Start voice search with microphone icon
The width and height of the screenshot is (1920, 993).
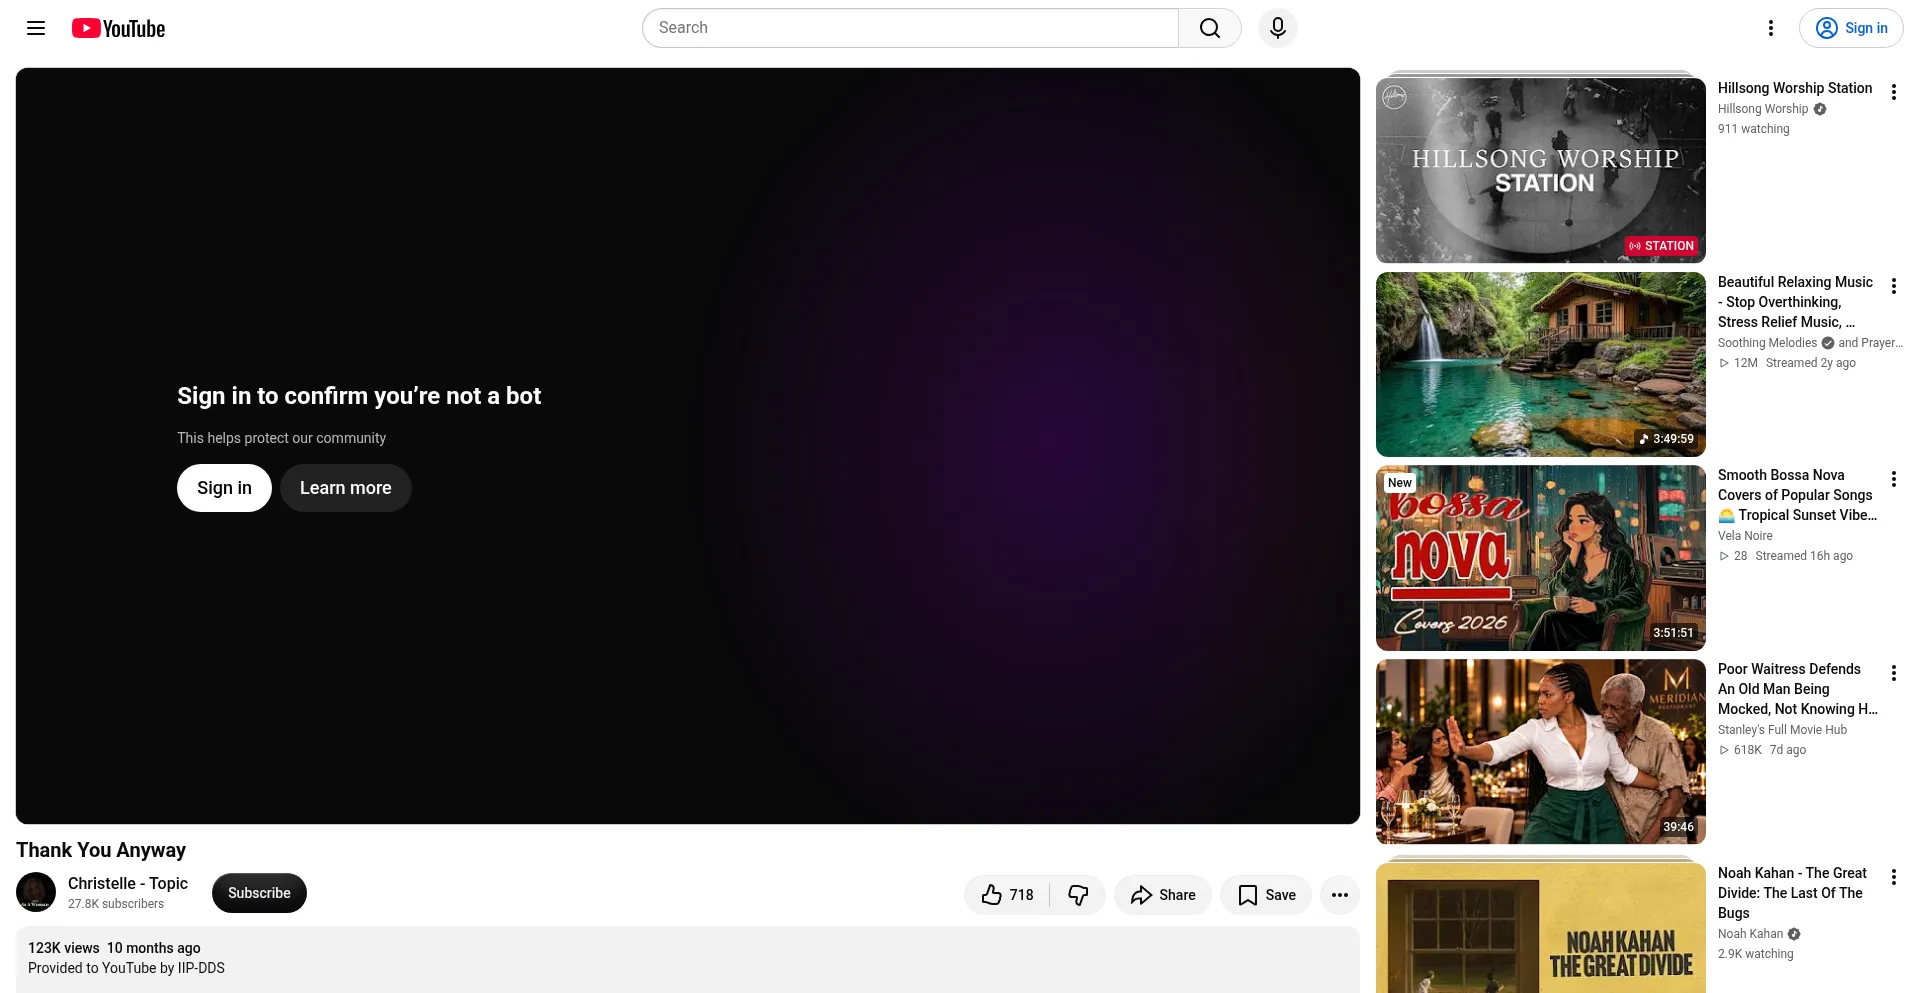coord(1278,28)
